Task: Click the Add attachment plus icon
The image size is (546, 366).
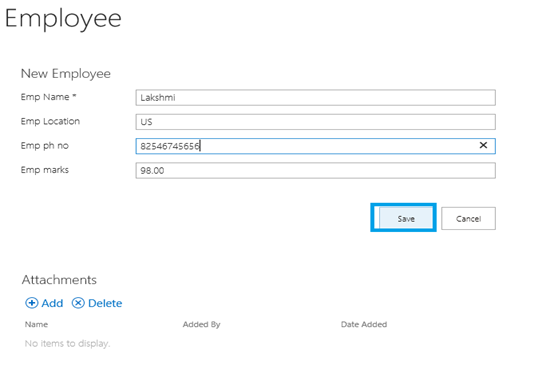Action: tap(32, 303)
